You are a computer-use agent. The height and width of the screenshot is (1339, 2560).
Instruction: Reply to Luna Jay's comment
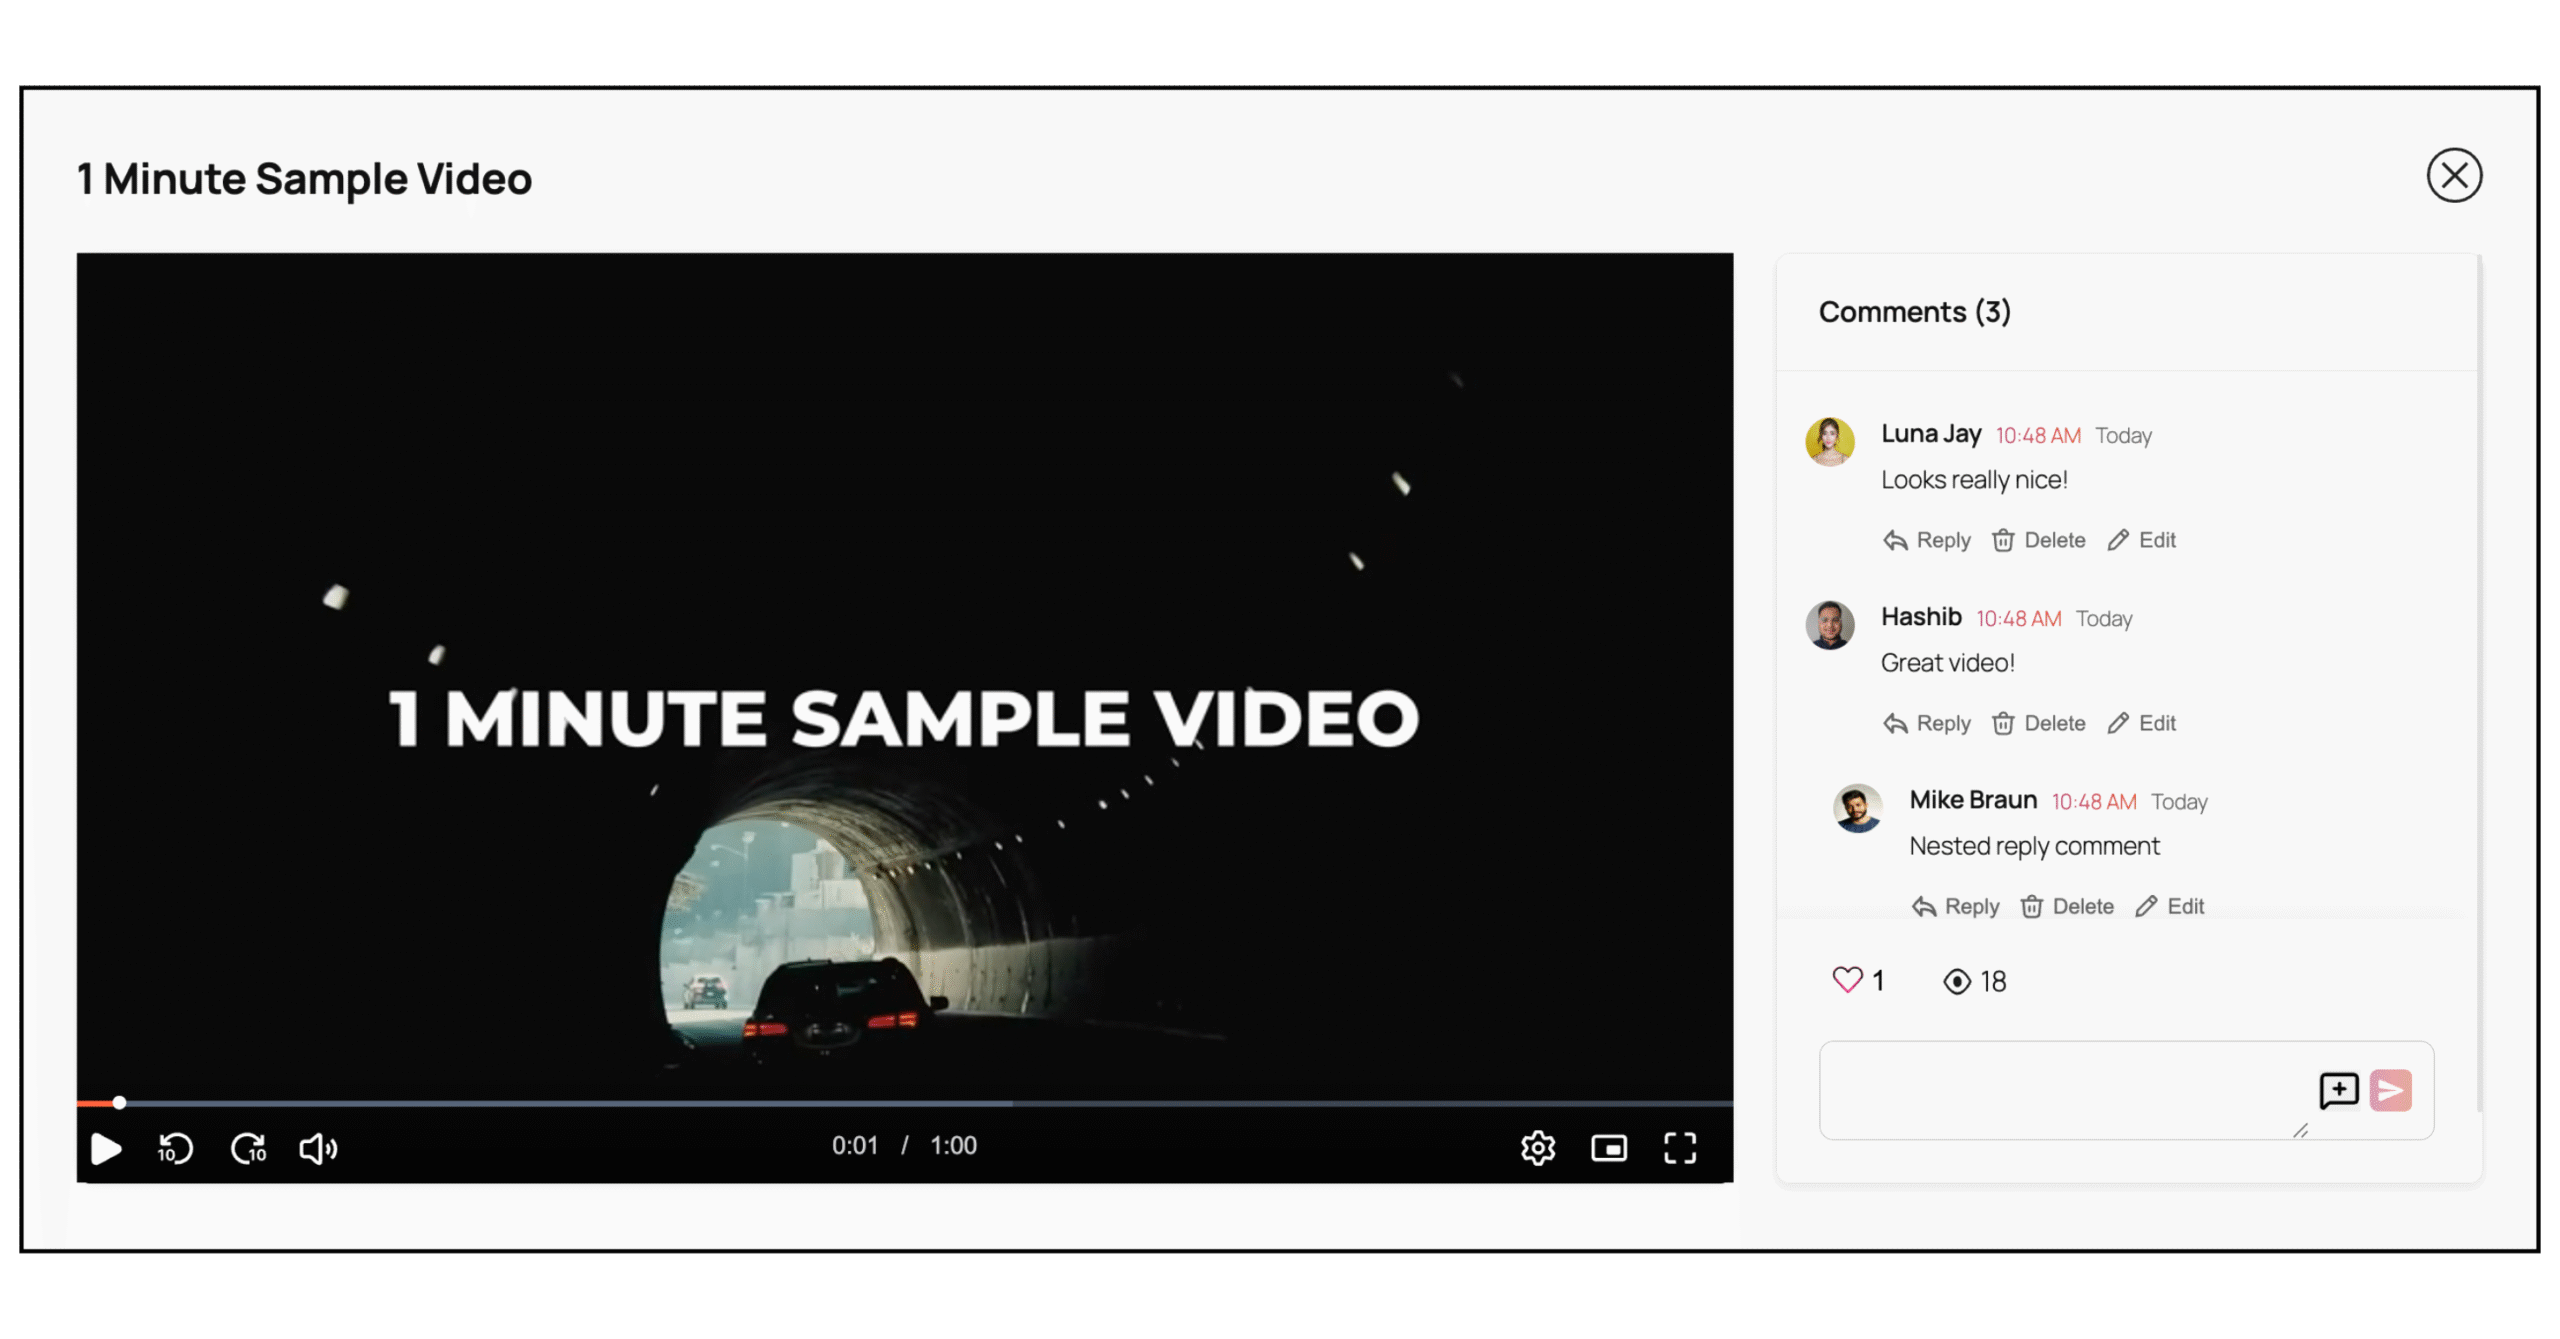(1926, 539)
